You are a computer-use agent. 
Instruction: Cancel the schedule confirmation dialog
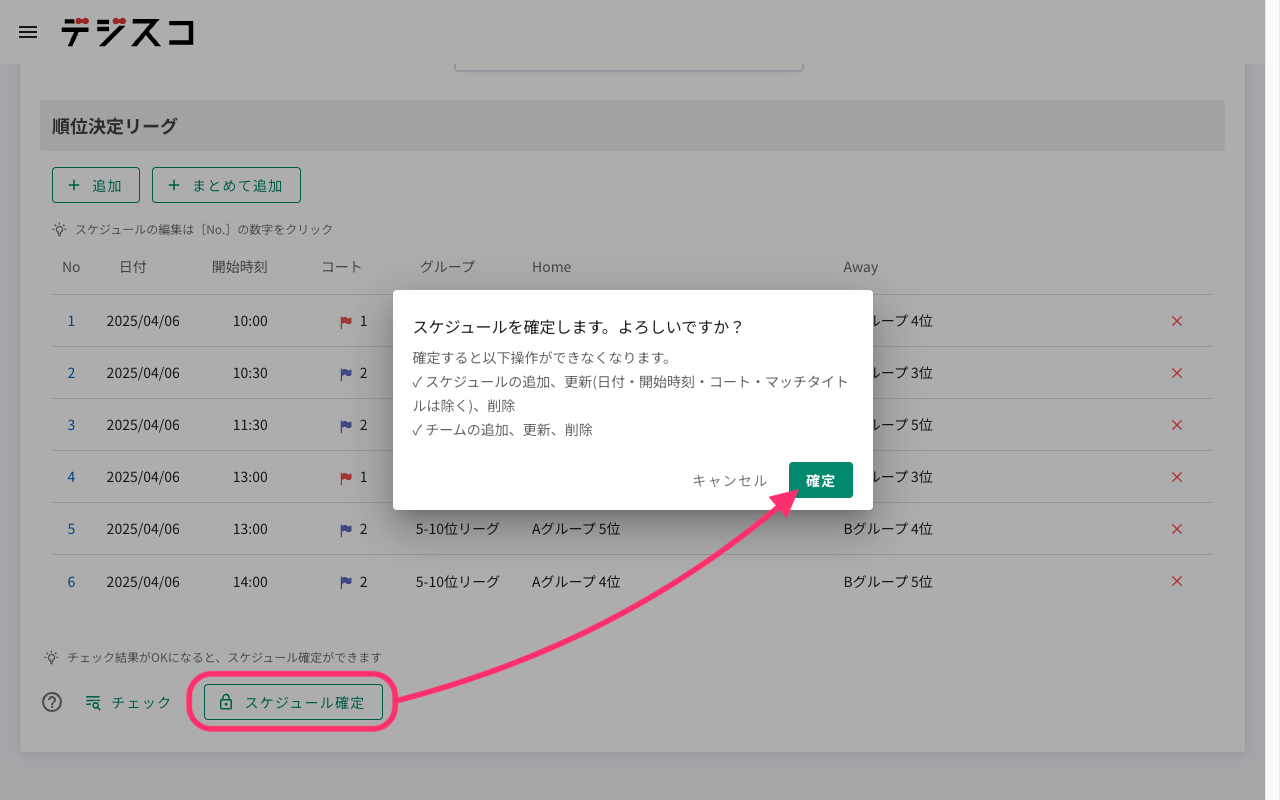(x=730, y=480)
